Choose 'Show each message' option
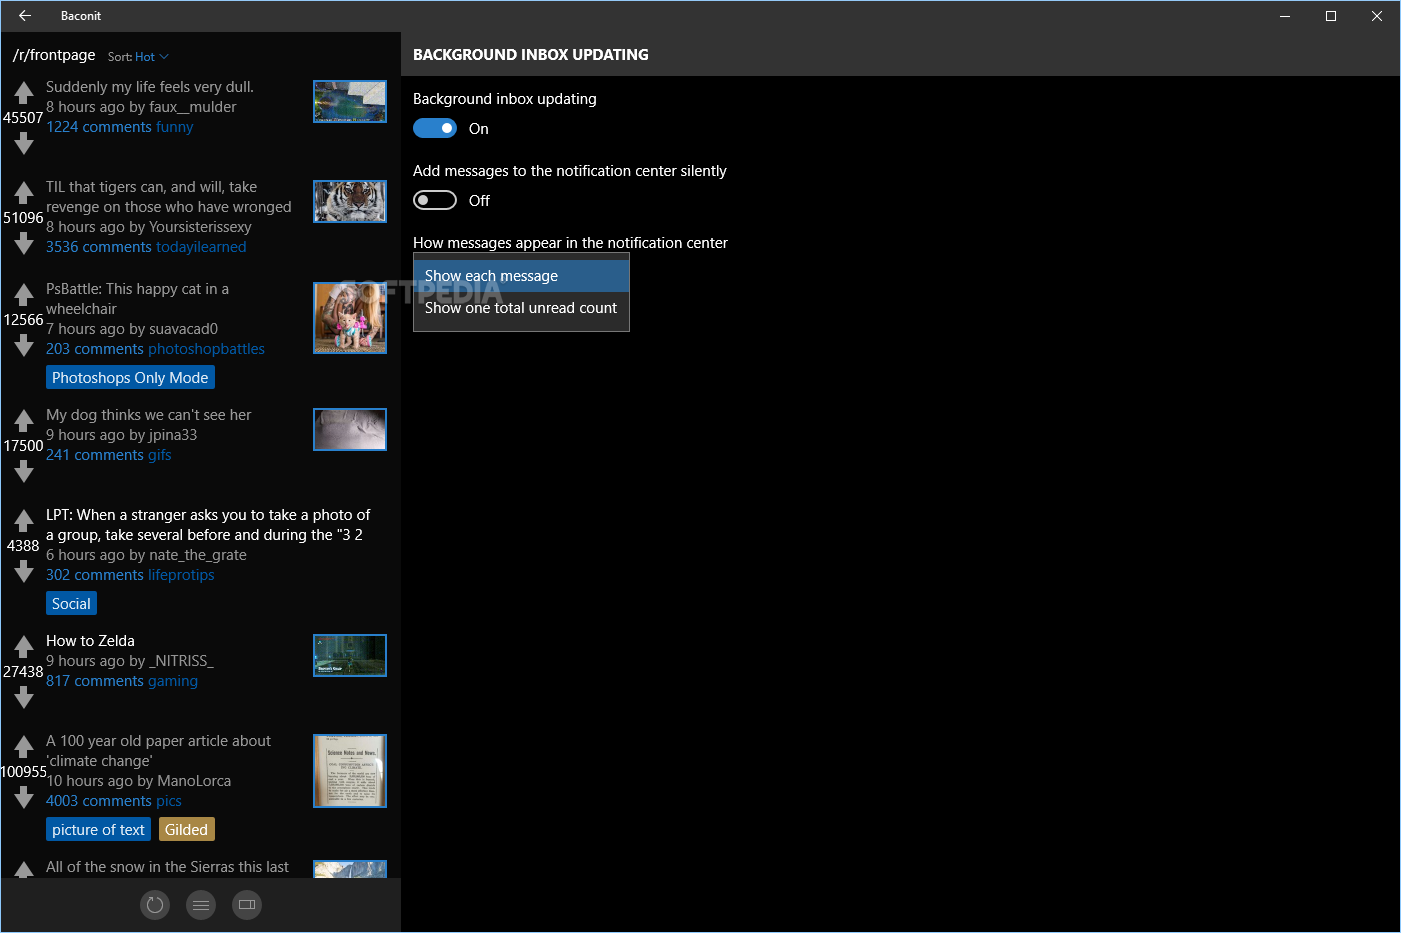 coord(521,276)
